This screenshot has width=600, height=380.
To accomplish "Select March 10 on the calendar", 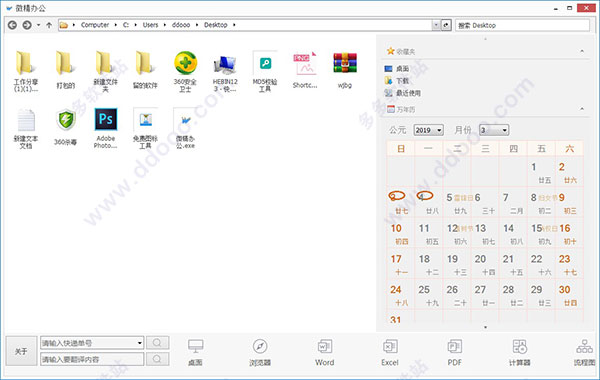I will tap(401, 234).
